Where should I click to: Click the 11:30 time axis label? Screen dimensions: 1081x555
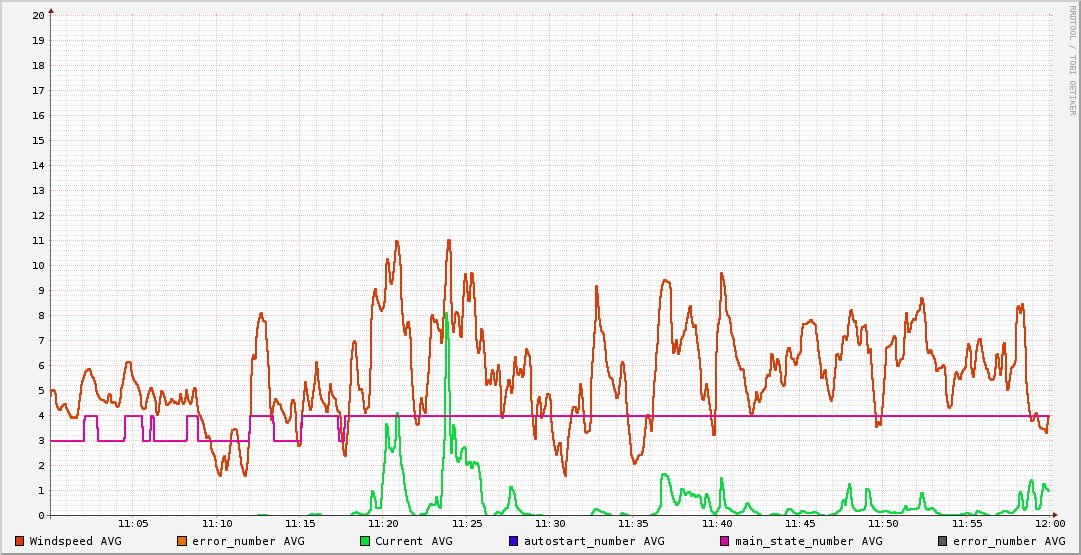[x=550, y=523]
